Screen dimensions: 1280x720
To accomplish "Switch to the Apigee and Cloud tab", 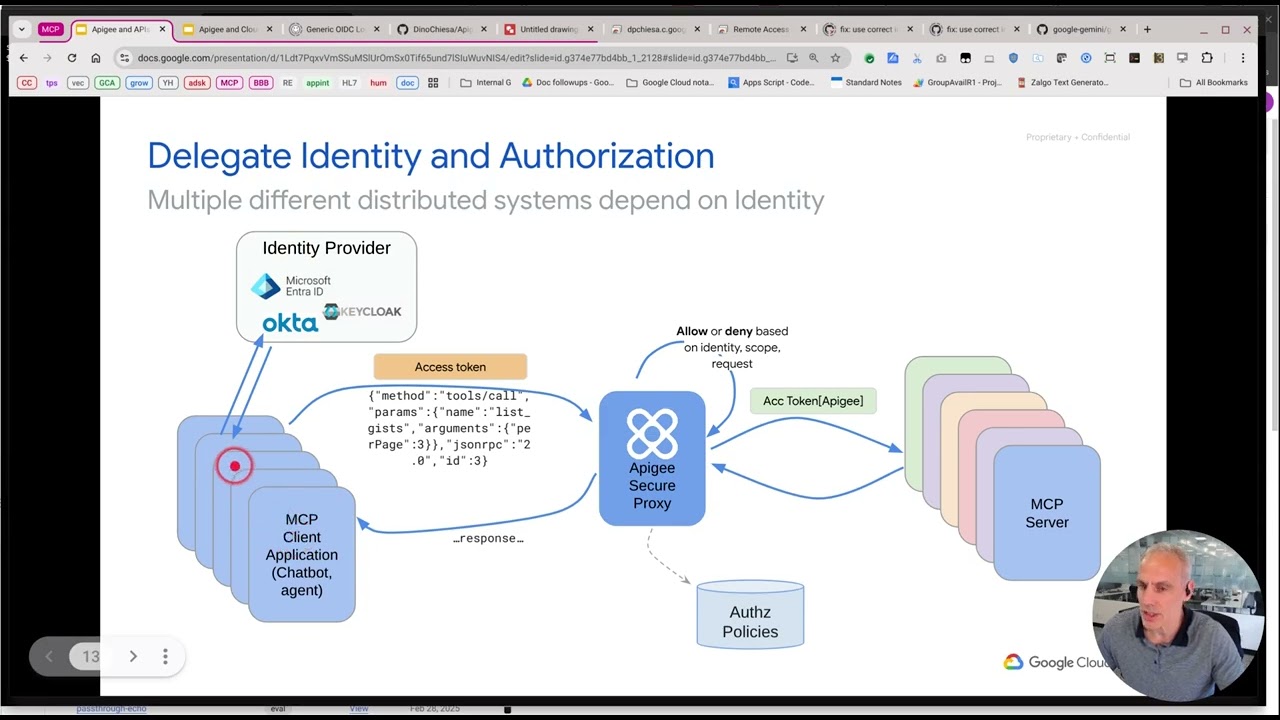I will (227, 29).
